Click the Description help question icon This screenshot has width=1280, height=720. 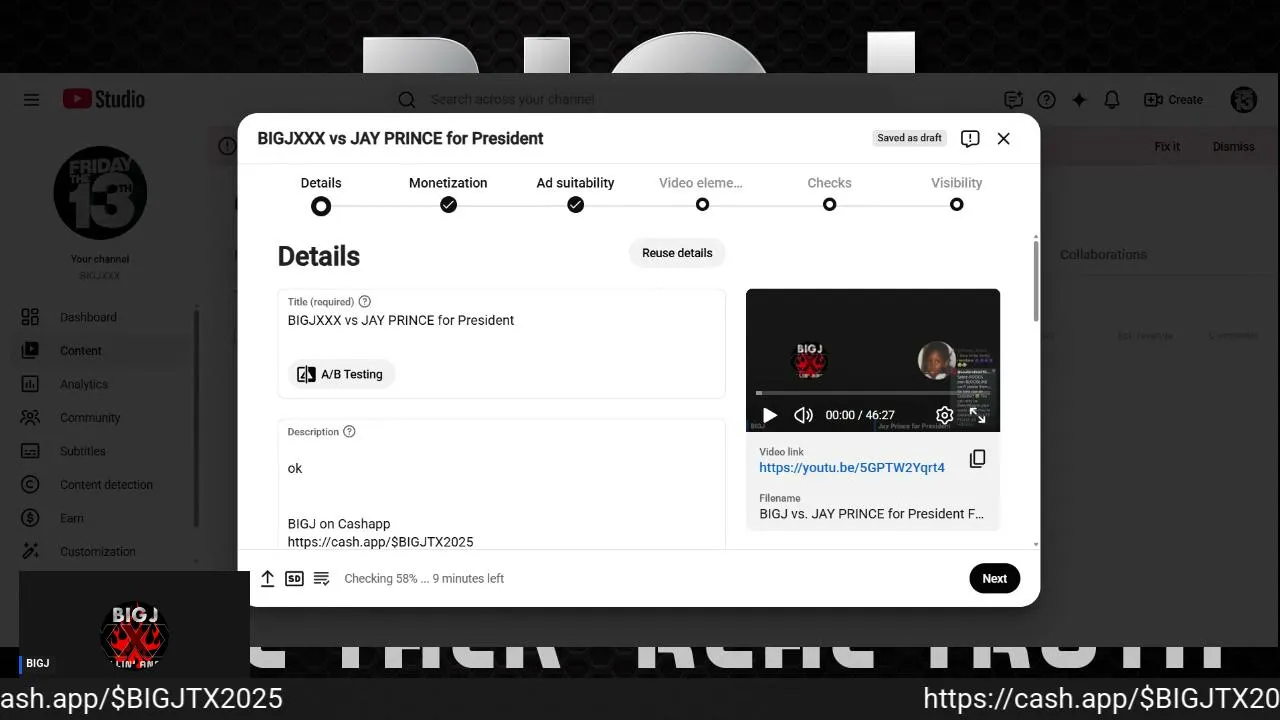pos(349,432)
